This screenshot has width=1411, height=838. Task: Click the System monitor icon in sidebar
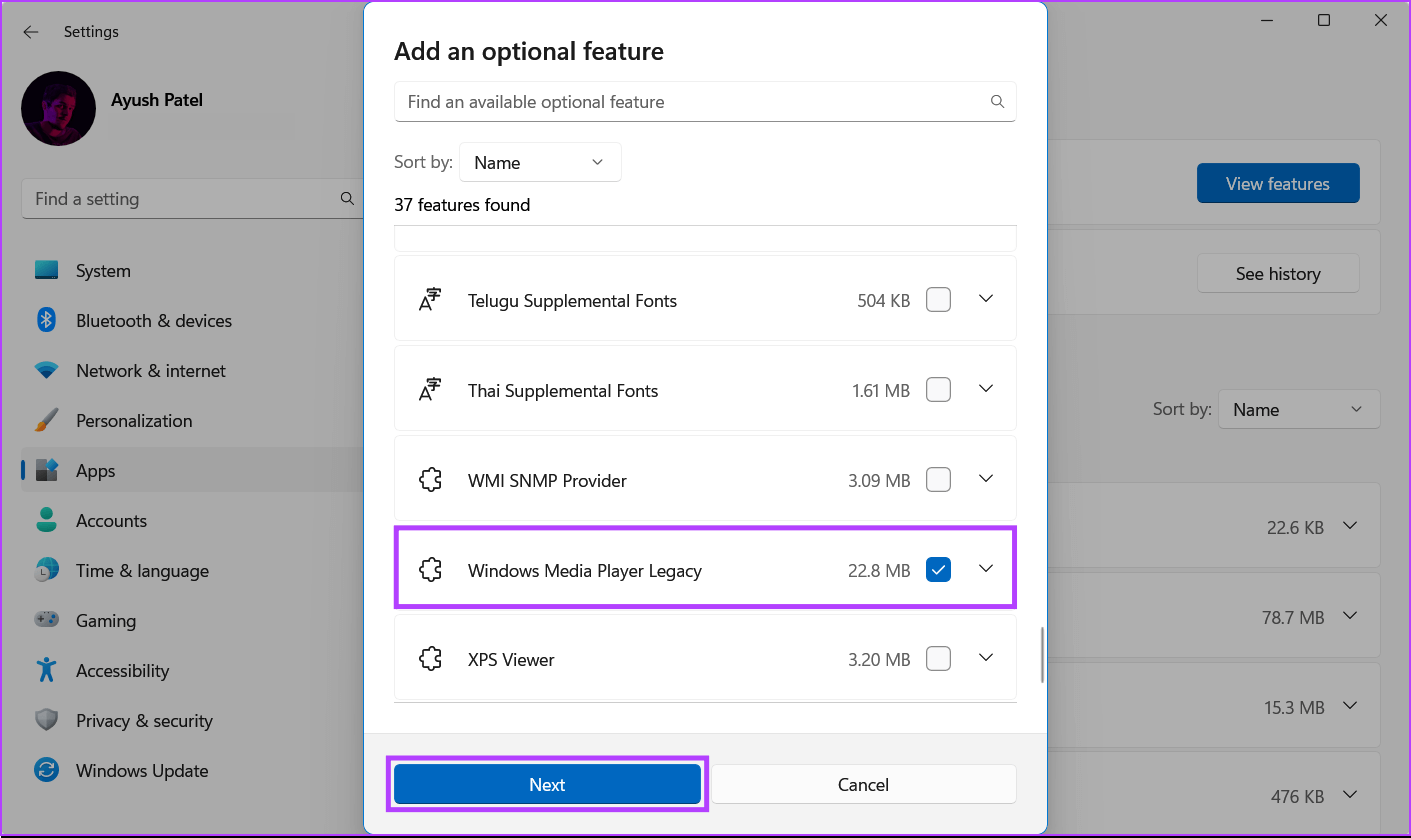click(x=46, y=270)
